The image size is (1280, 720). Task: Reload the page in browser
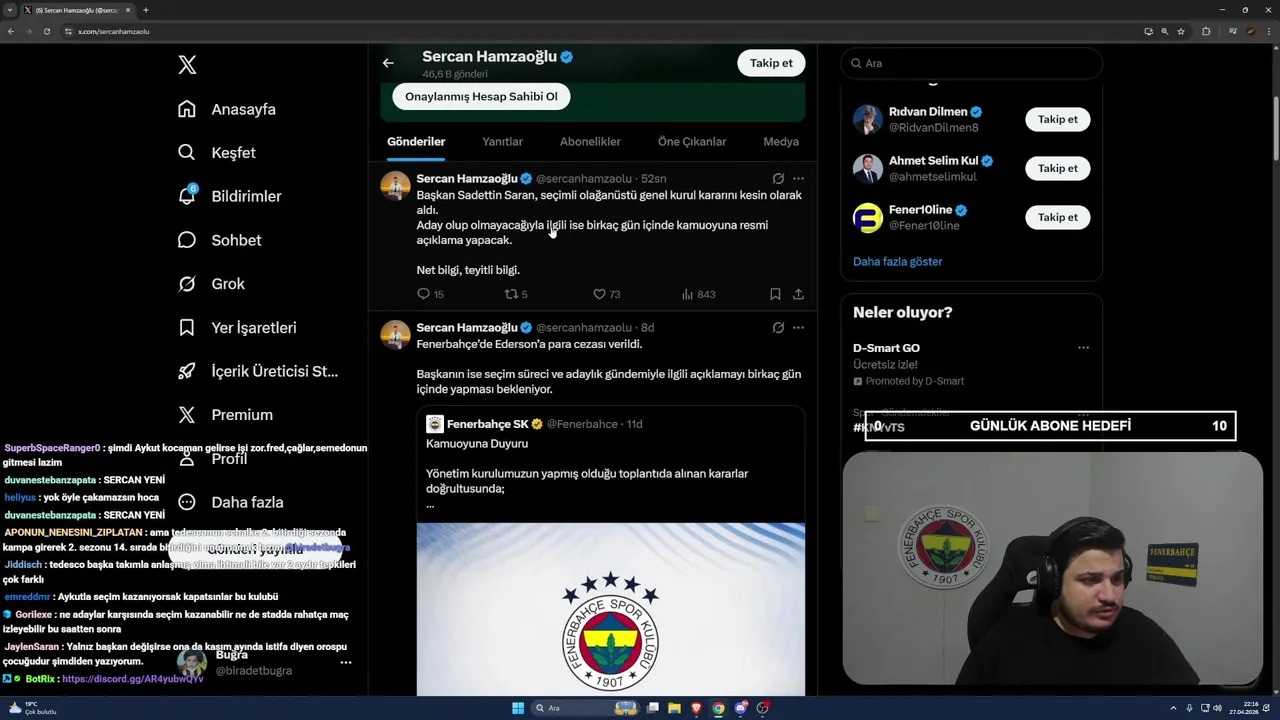(x=47, y=31)
